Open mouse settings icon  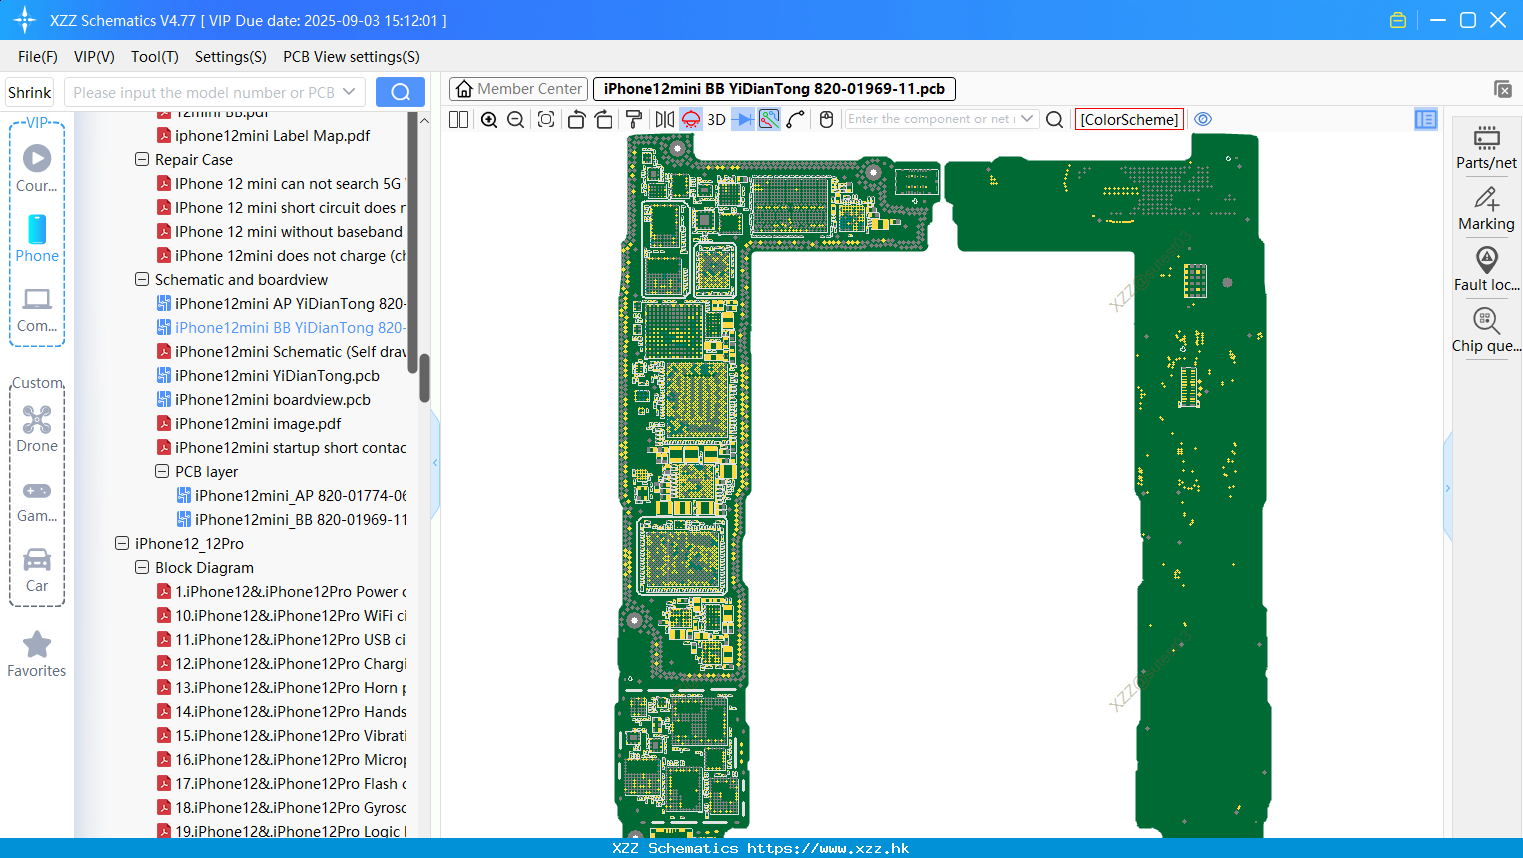(826, 119)
